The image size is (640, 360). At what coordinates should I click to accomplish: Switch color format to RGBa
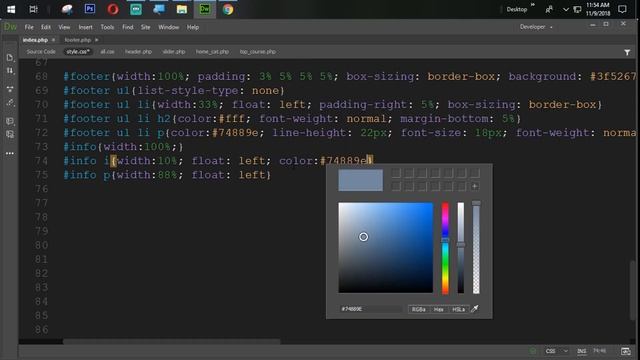pos(418,309)
